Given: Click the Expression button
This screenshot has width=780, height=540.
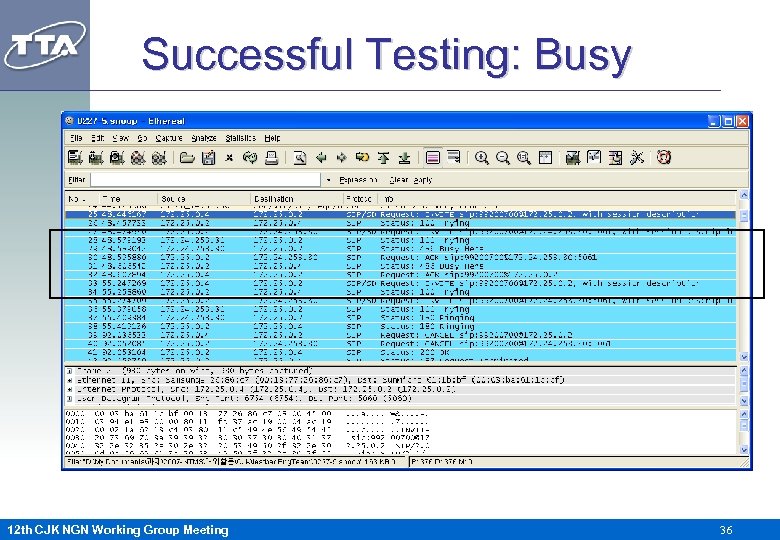Looking at the screenshot, I should (358, 180).
